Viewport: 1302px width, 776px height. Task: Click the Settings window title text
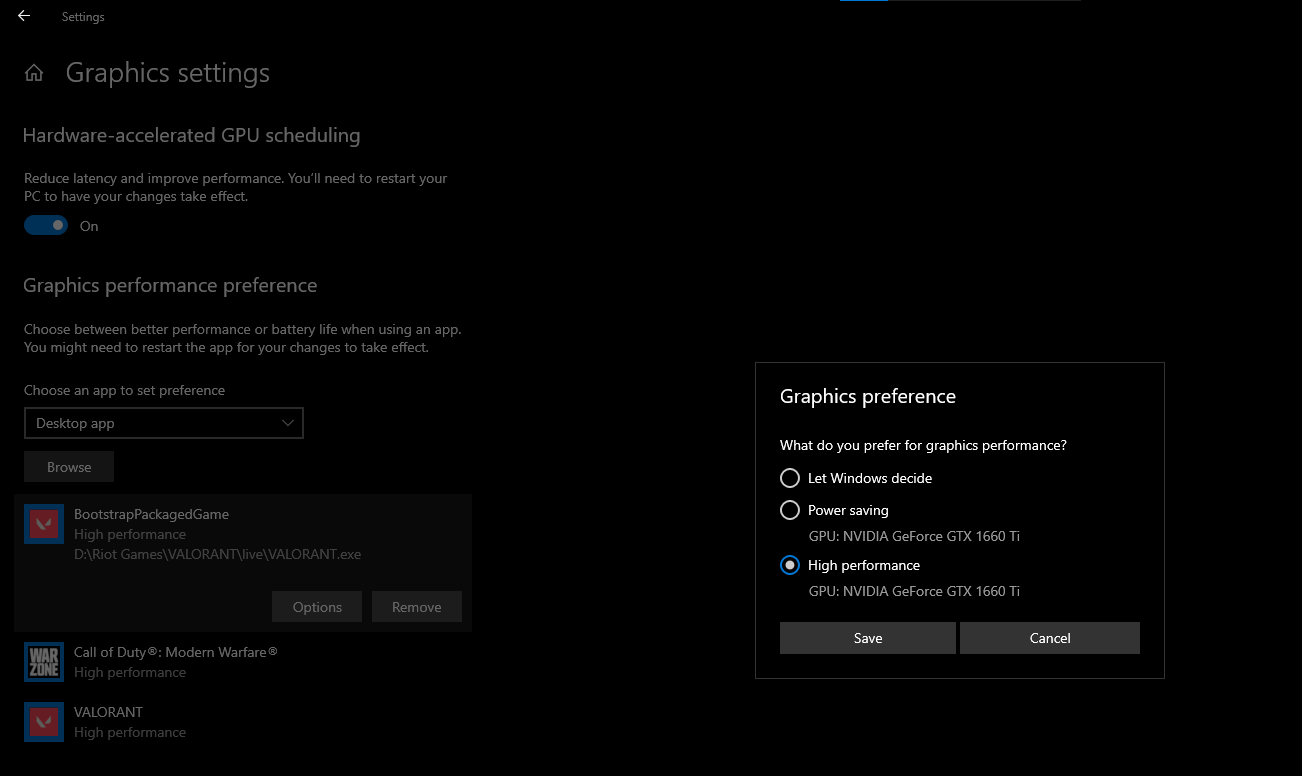tap(83, 17)
